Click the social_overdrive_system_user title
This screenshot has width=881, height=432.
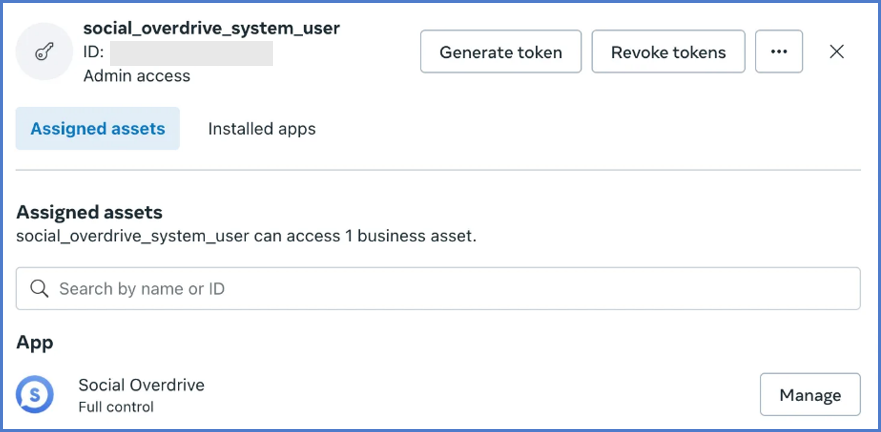(211, 28)
